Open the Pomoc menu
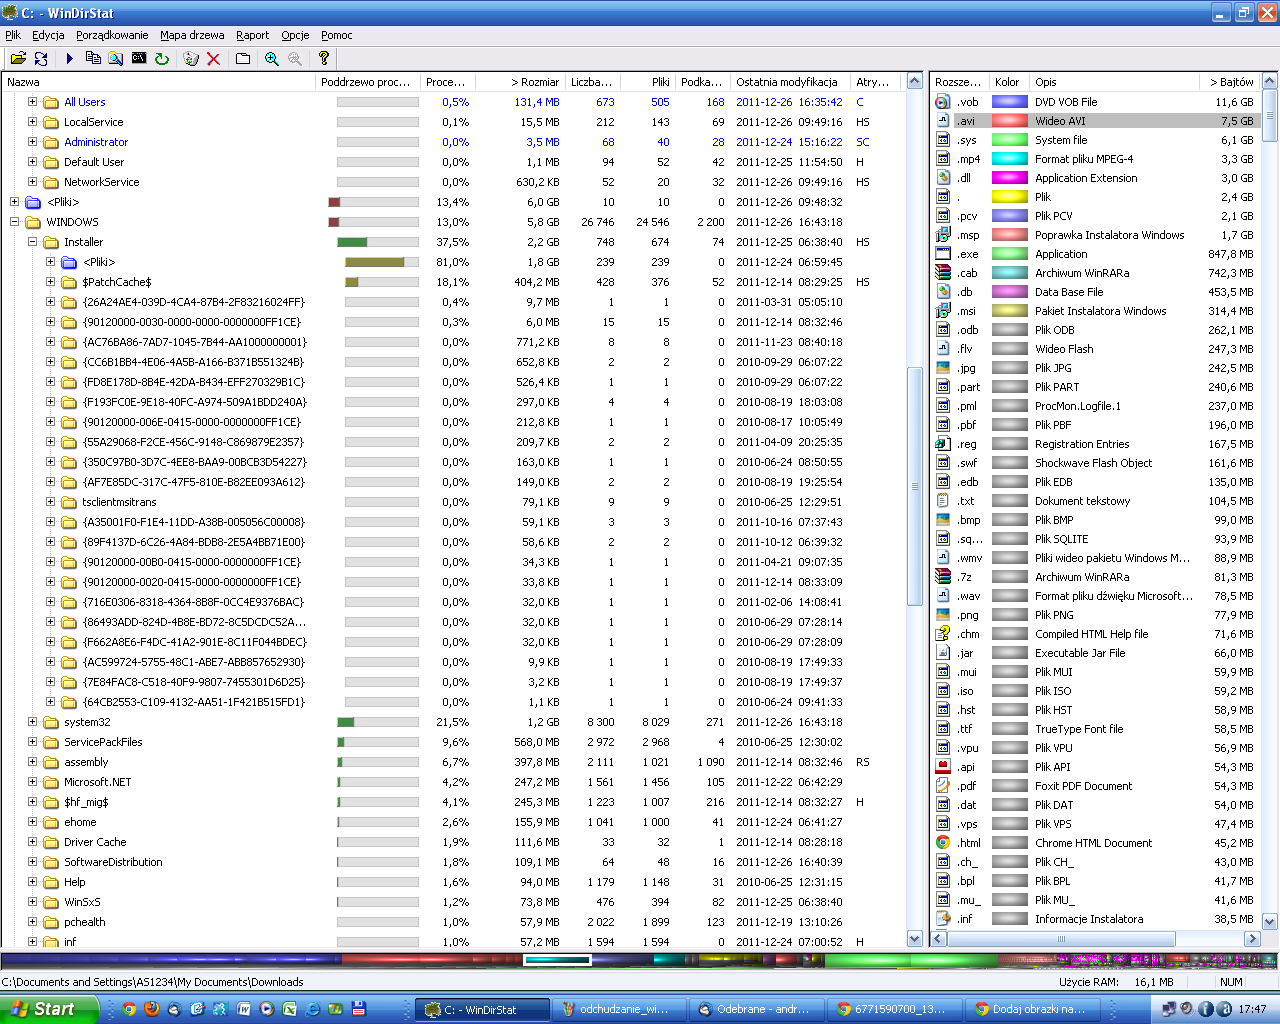The height and width of the screenshot is (1024, 1280). tap(337, 35)
